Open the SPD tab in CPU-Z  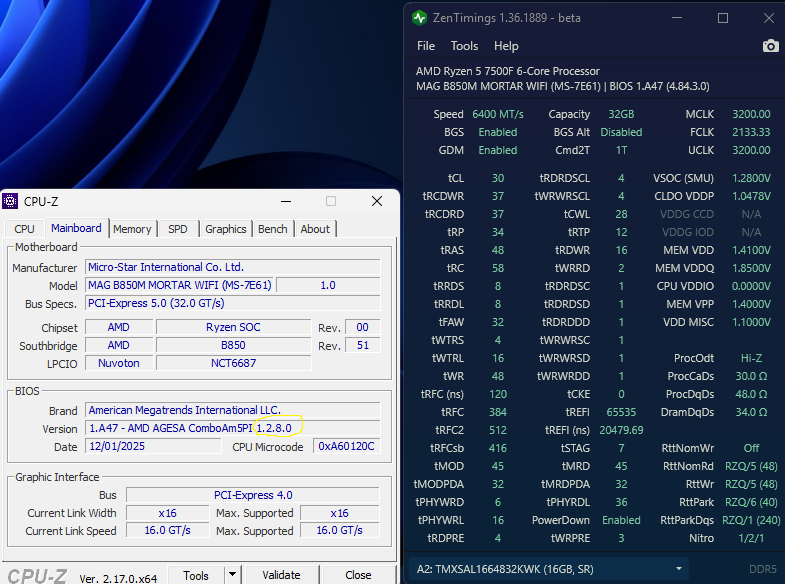(x=178, y=229)
